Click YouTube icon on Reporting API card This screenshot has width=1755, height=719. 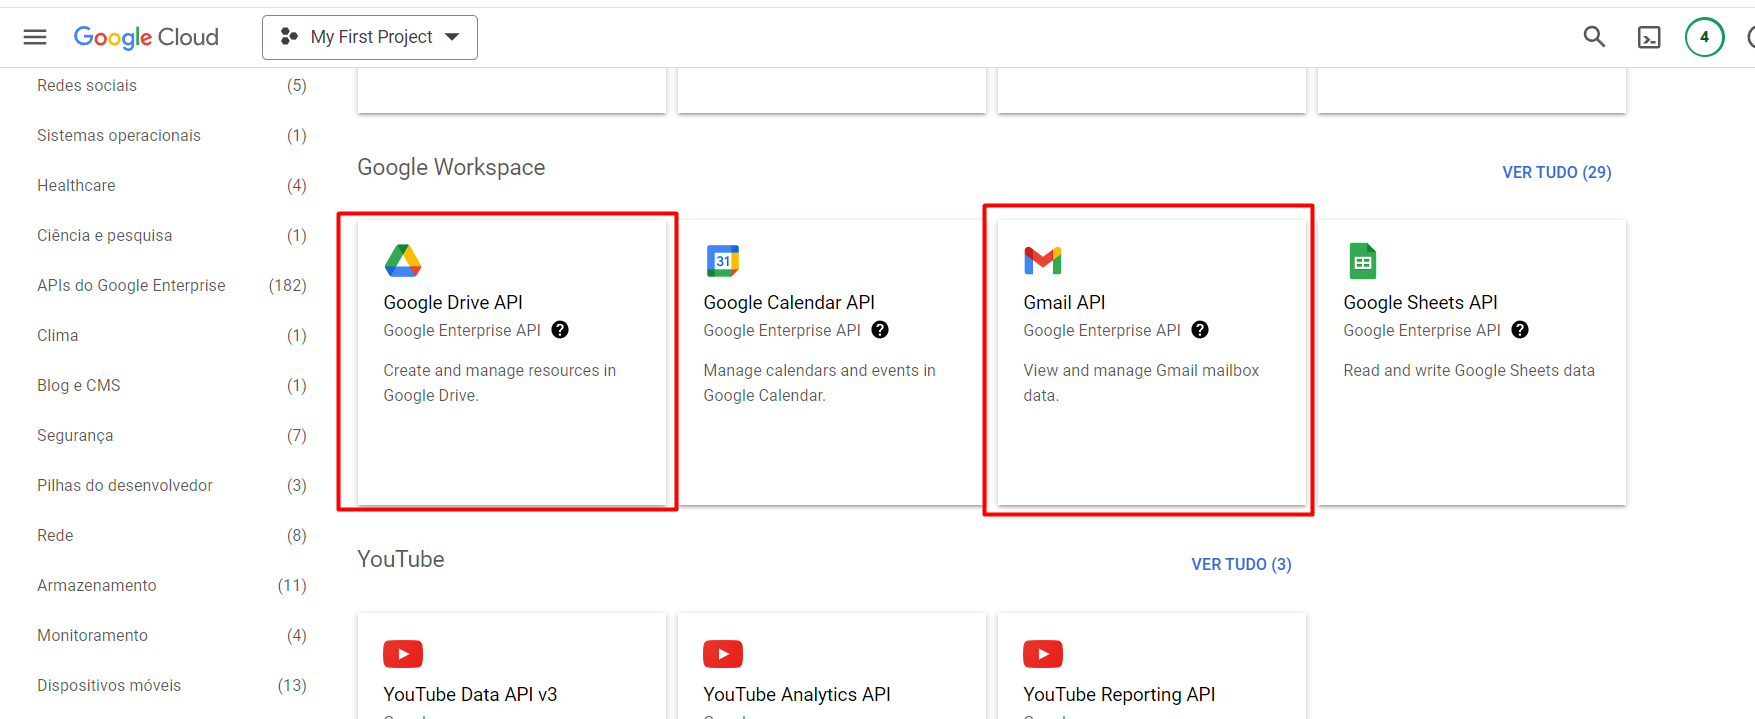(1043, 654)
